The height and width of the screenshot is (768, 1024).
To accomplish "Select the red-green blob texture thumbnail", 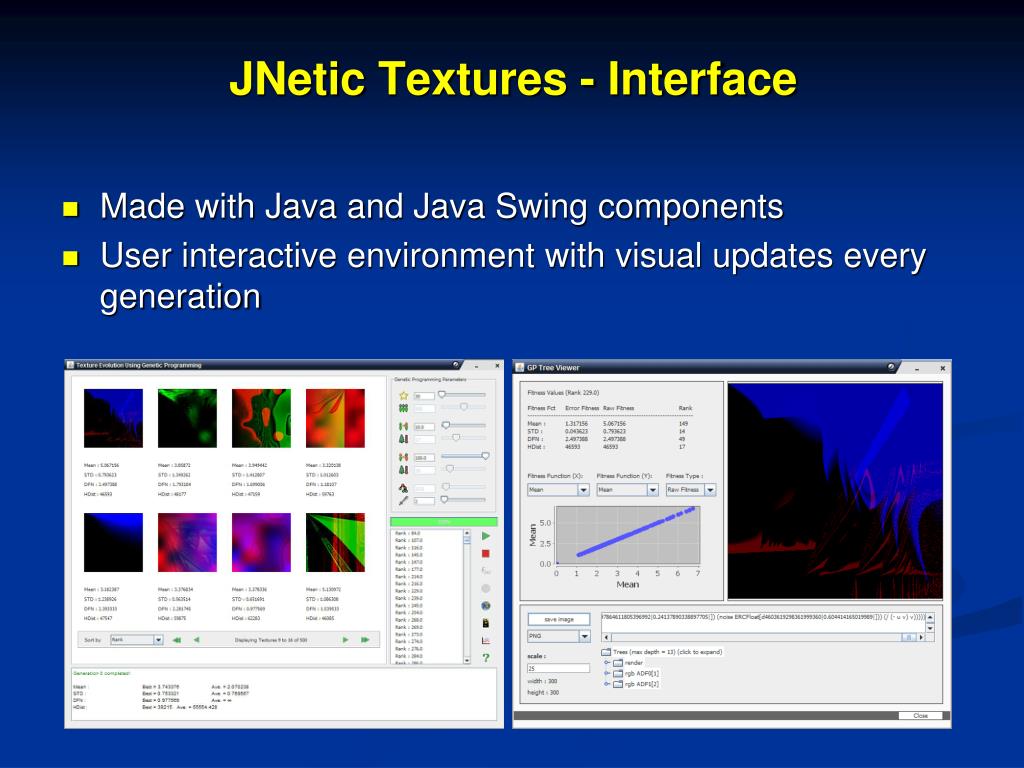I will [x=261, y=418].
